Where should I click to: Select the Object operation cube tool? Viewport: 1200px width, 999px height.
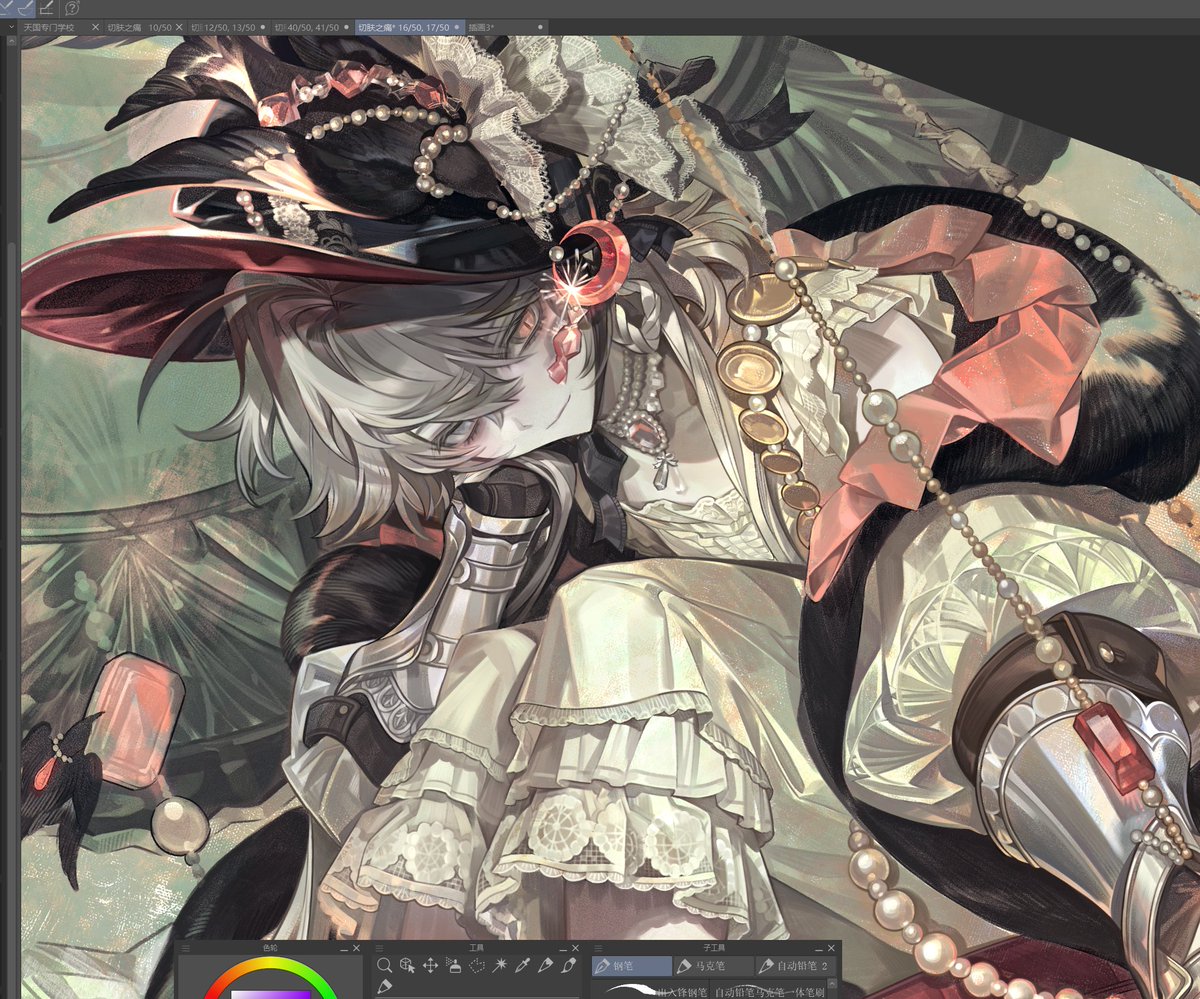pos(408,965)
